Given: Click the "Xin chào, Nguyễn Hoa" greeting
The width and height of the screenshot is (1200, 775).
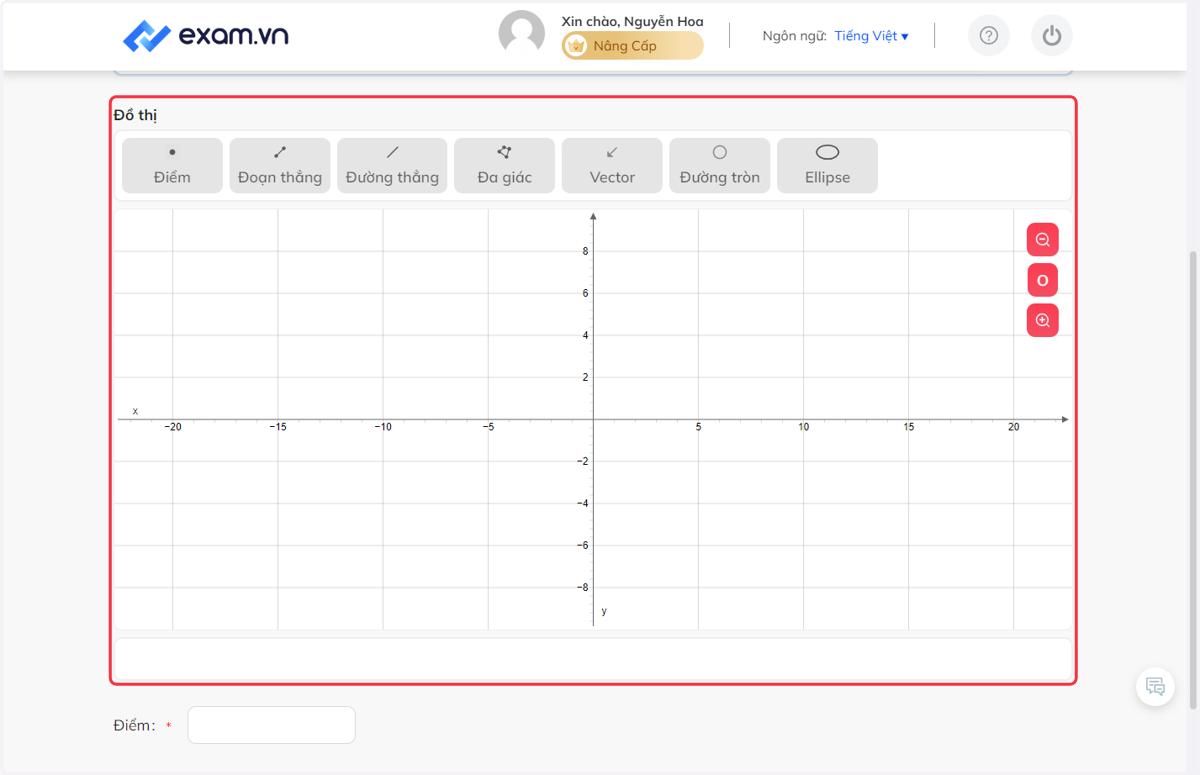Looking at the screenshot, I should pos(632,21).
